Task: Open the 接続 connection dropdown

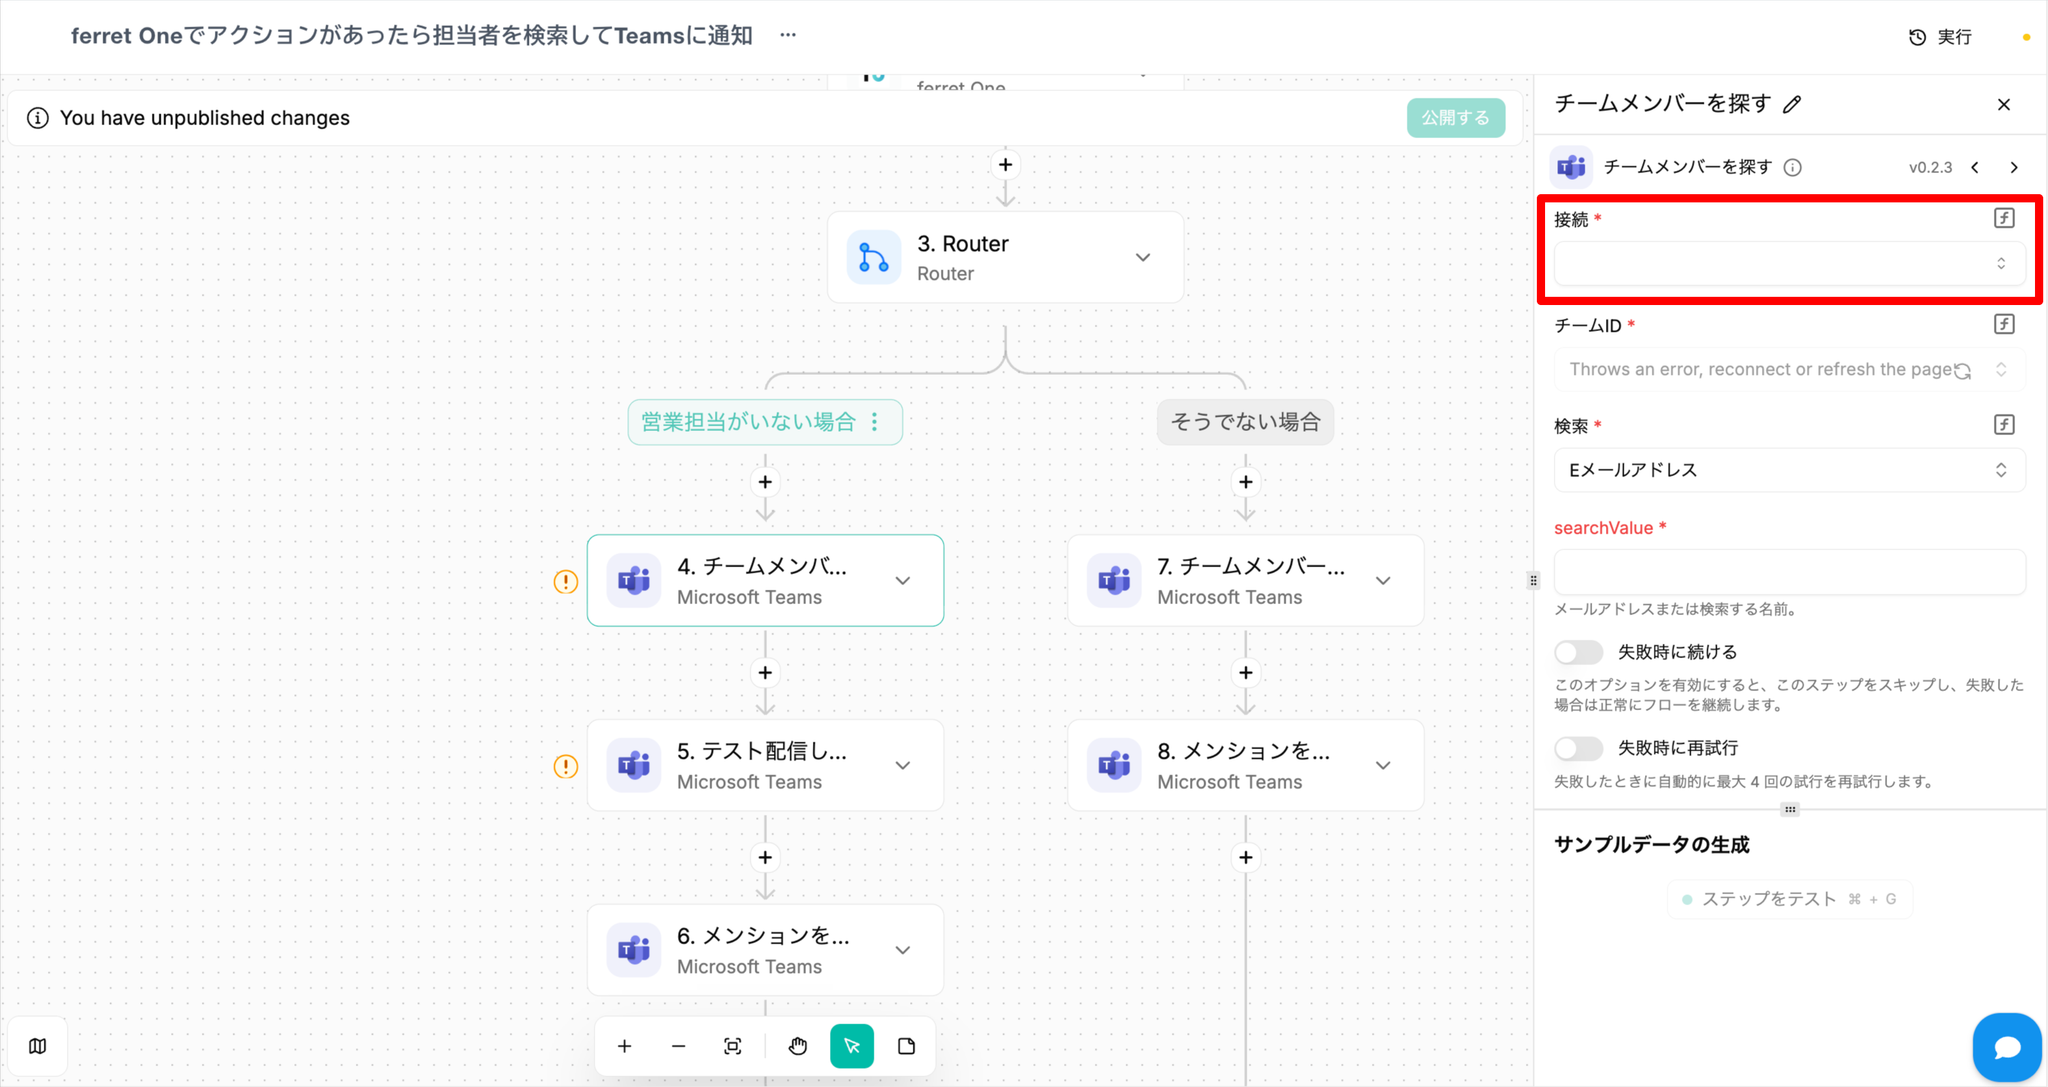Action: click(1789, 264)
